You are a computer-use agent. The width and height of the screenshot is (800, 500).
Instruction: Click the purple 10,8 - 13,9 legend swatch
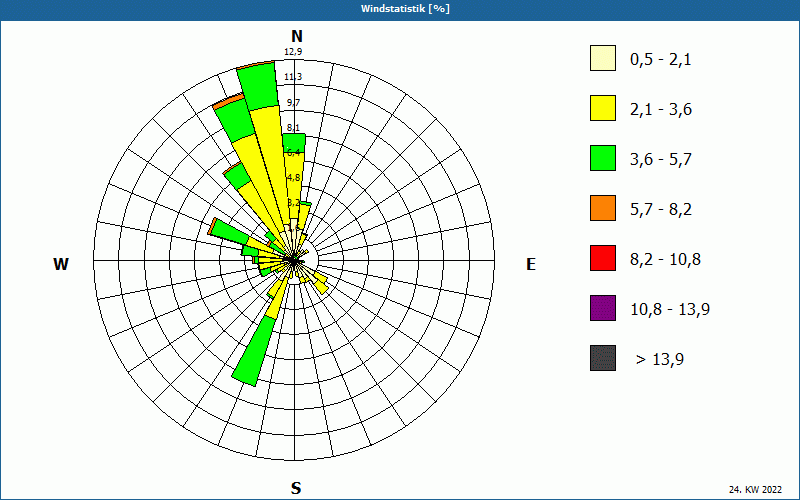pyautogui.click(x=603, y=308)
